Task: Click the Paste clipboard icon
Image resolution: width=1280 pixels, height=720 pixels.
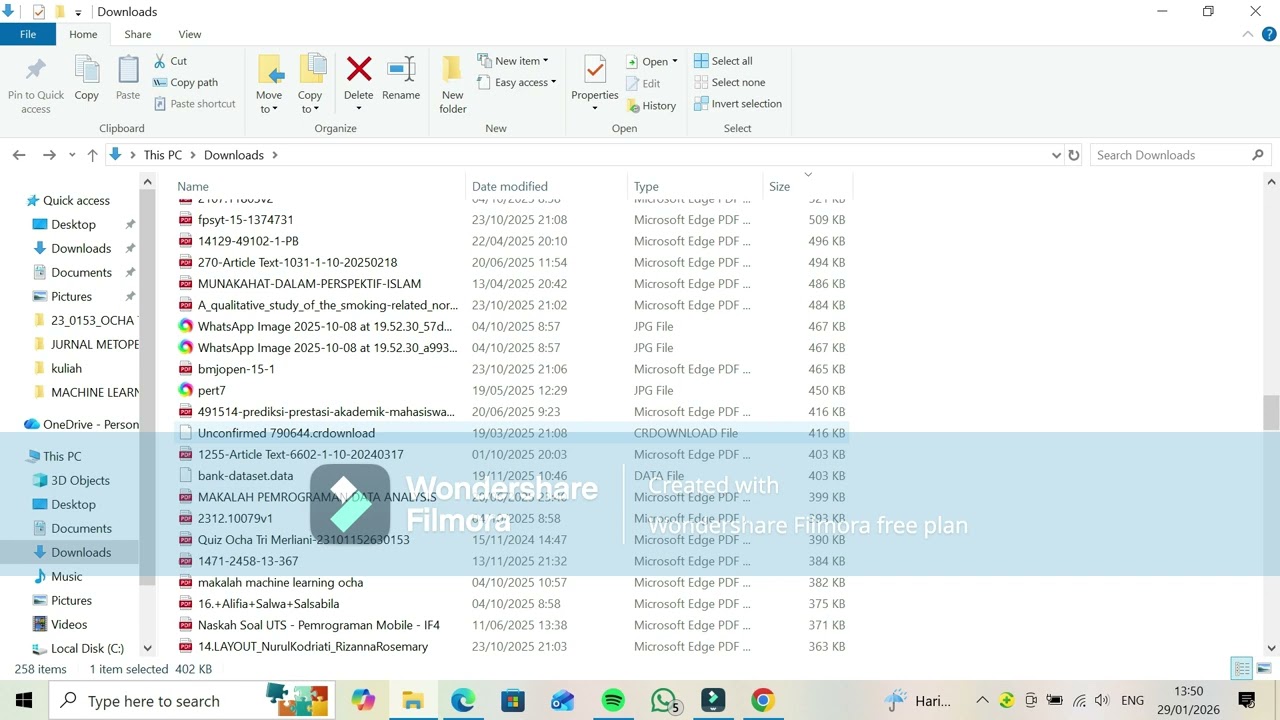Action: [128, 70]
